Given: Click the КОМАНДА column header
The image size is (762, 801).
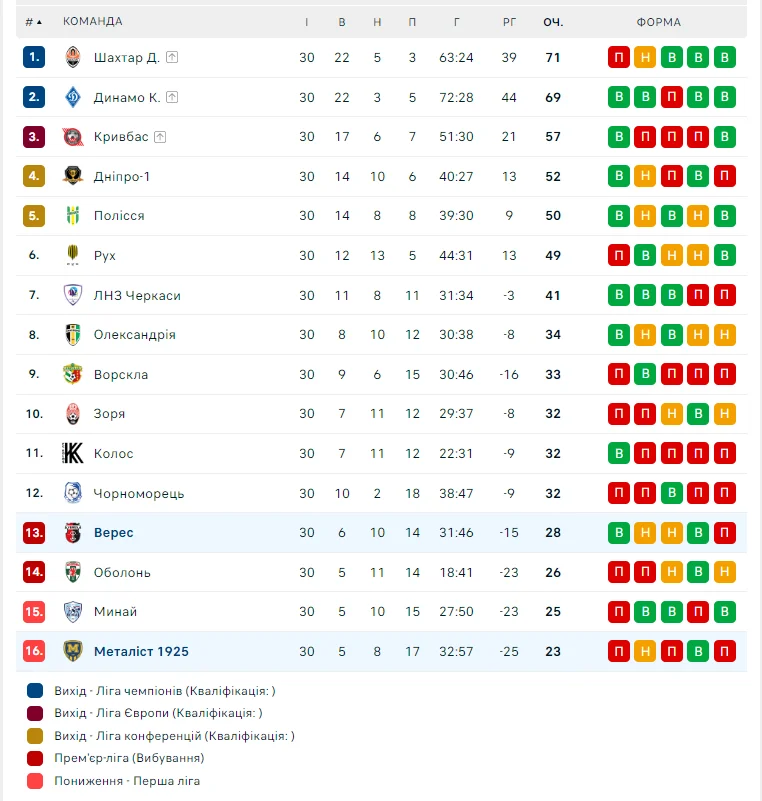Looking at the screenshot, I should click(x=93, y=22).
